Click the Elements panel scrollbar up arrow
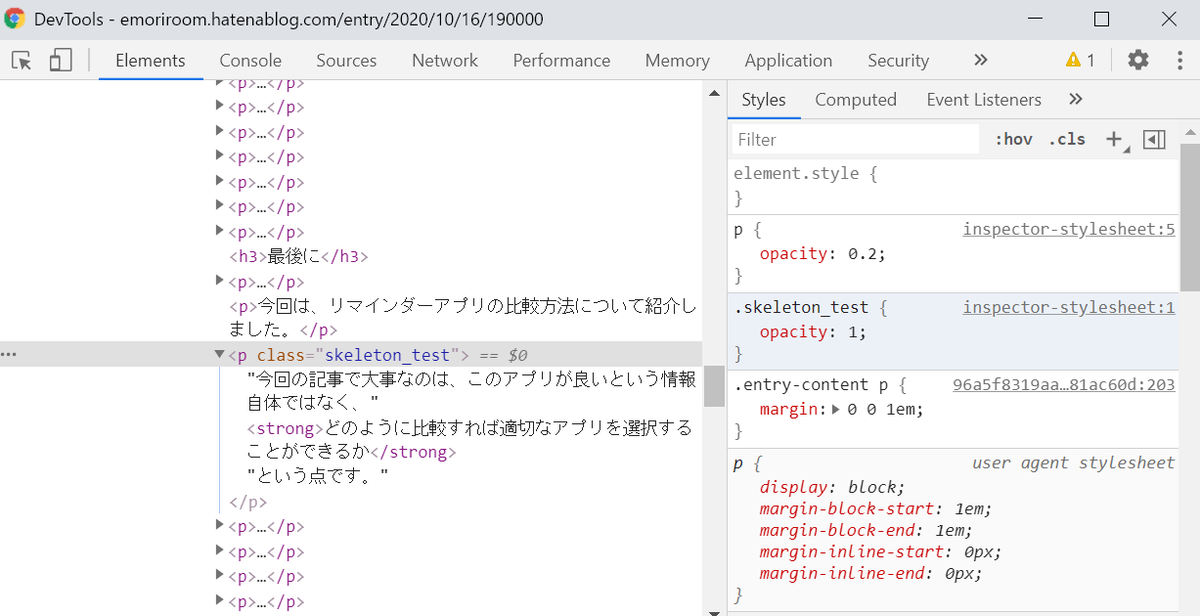This screenshot has width=1200, height=616. tap(714, 93)
